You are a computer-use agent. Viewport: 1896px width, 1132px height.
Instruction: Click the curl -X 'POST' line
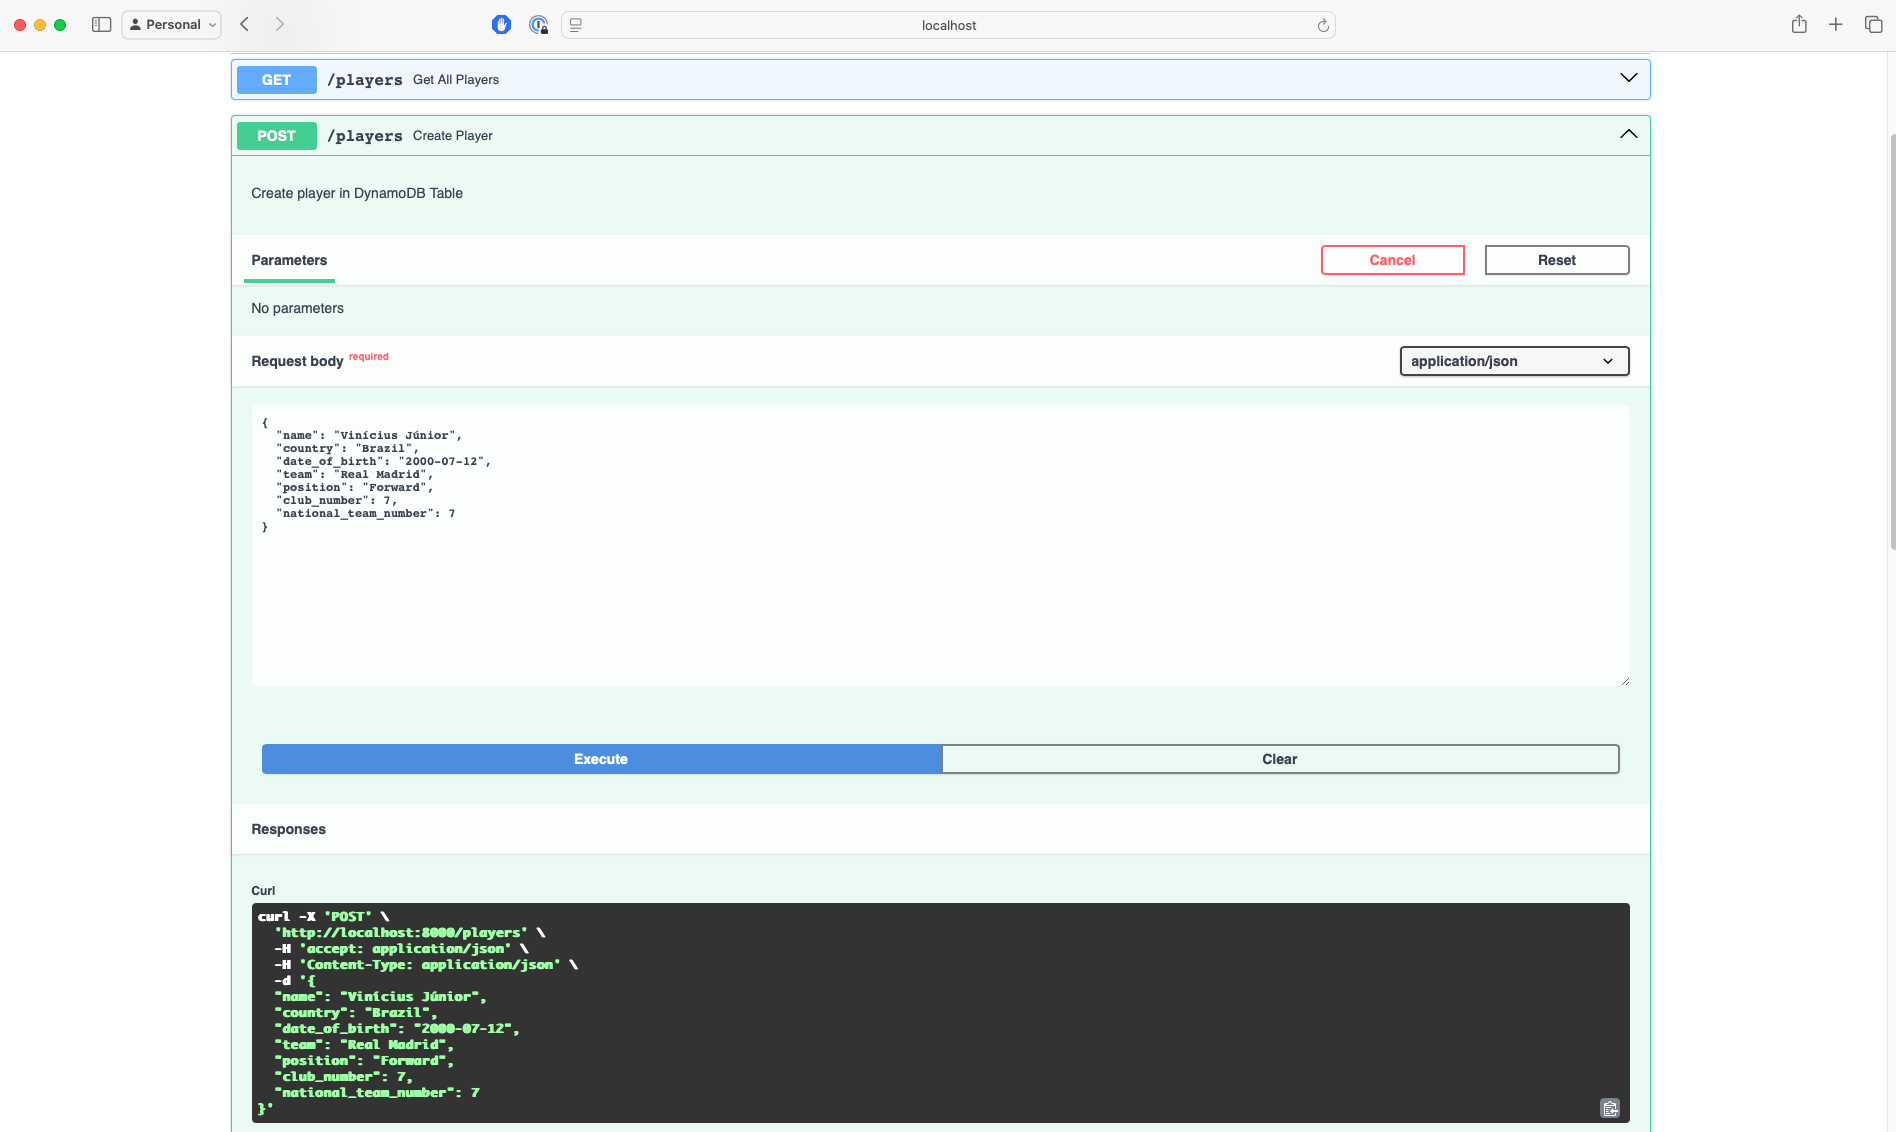[324, 916]
